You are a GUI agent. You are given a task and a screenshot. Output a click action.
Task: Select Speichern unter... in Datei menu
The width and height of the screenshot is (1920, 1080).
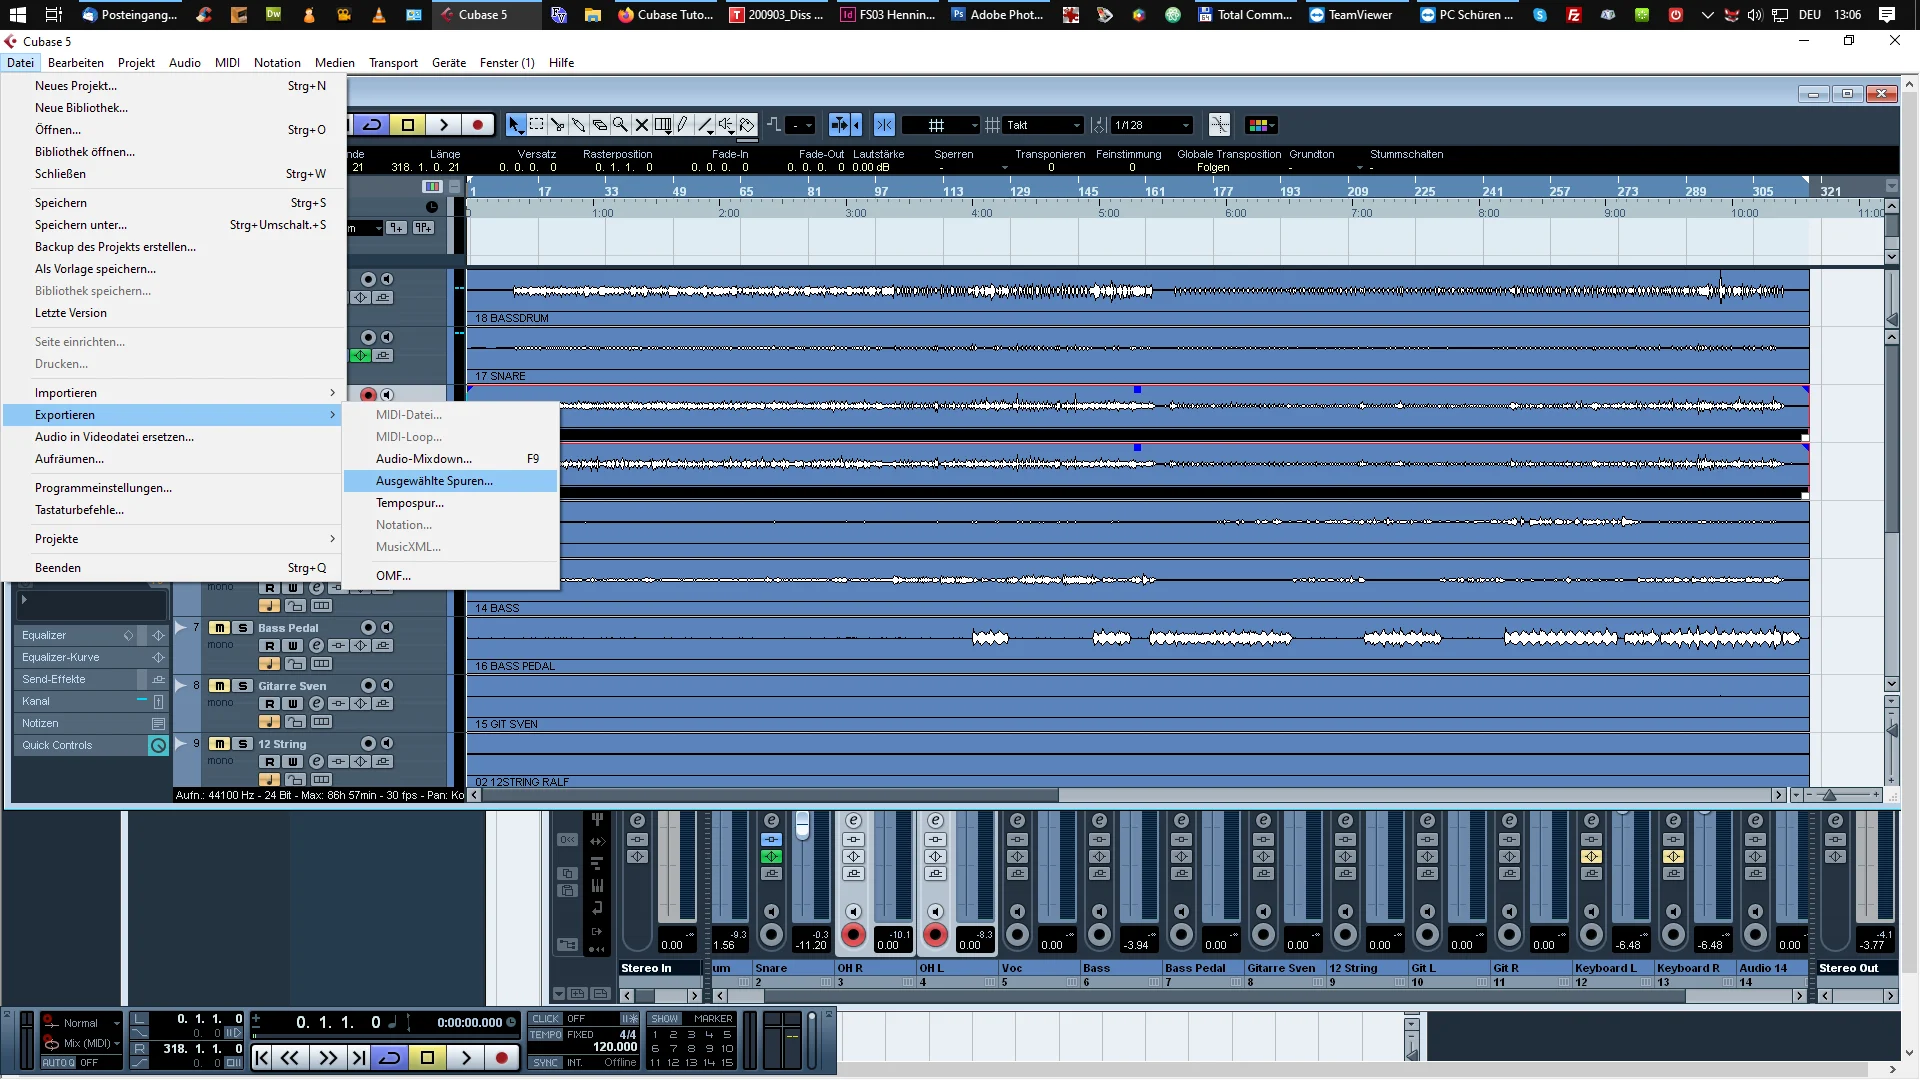[174, 225]
